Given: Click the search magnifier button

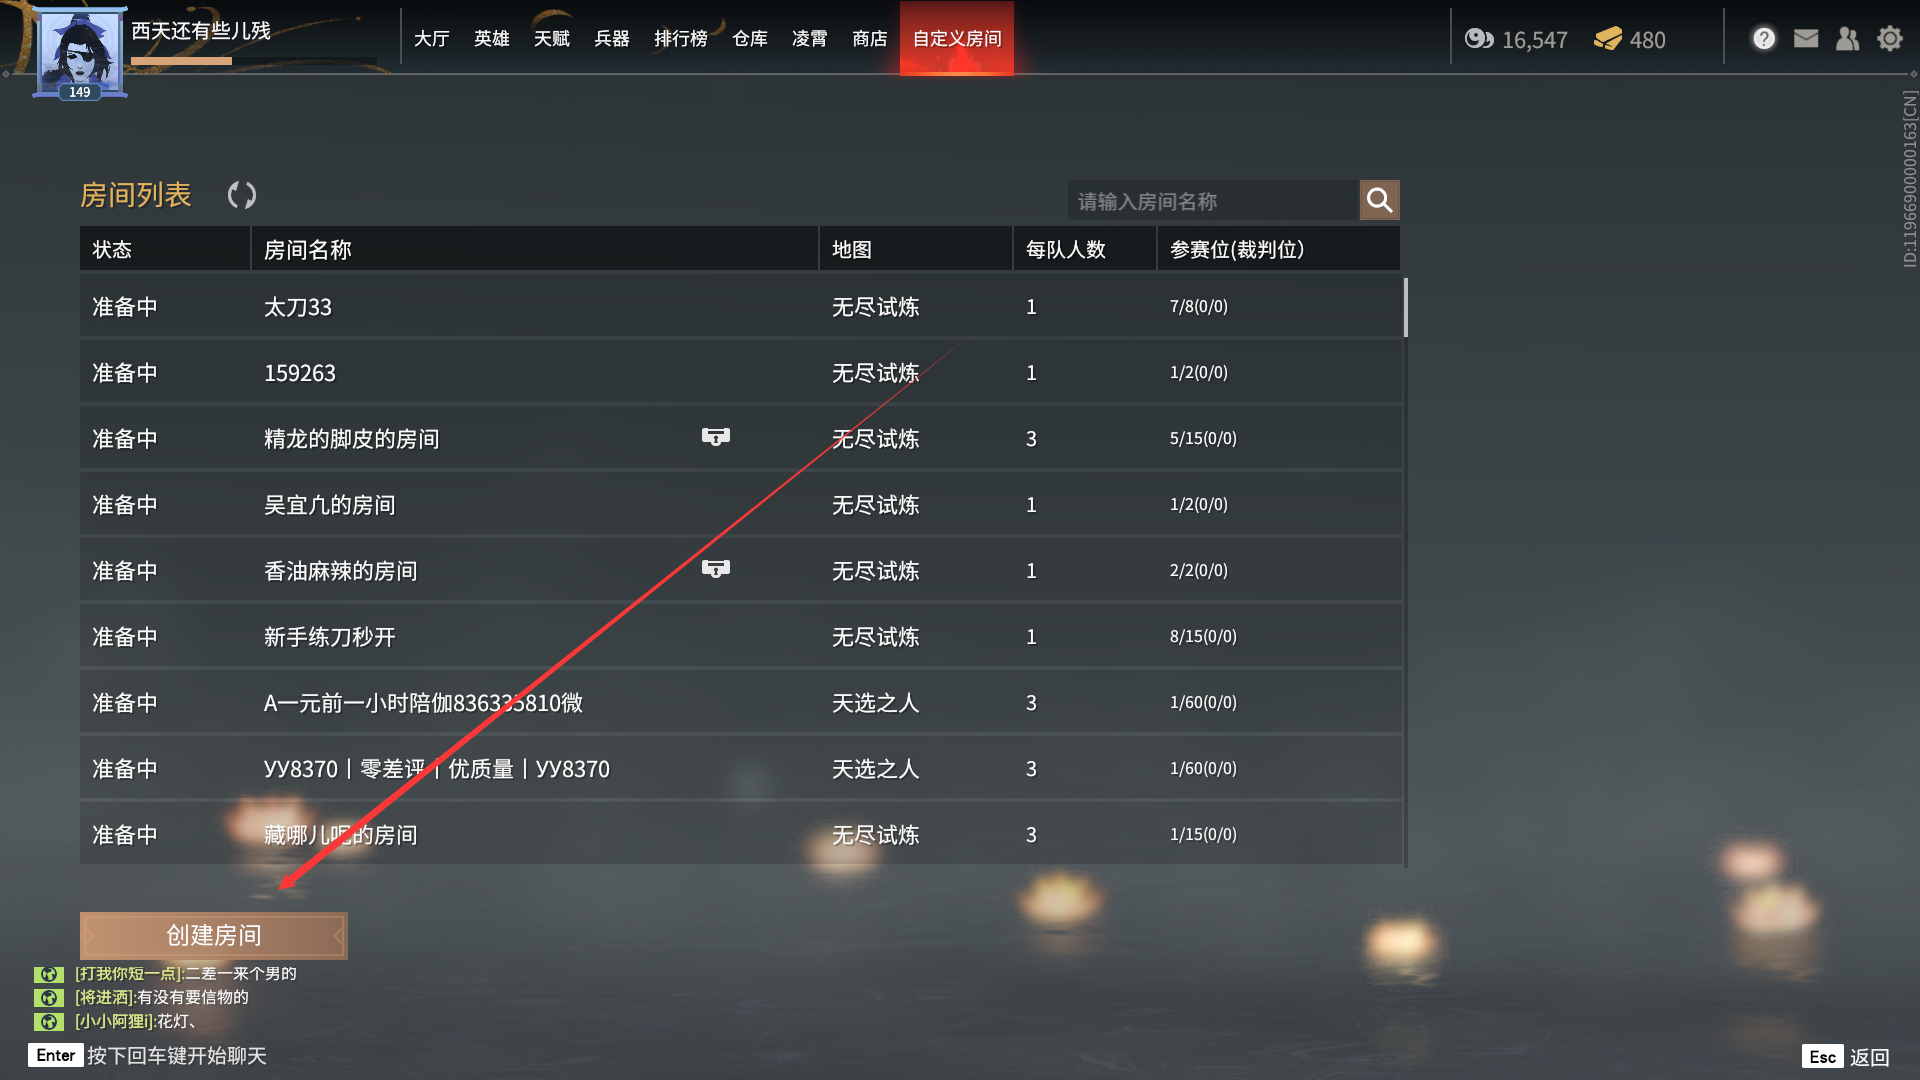Looking at the screenshot, I should 1379,200.
